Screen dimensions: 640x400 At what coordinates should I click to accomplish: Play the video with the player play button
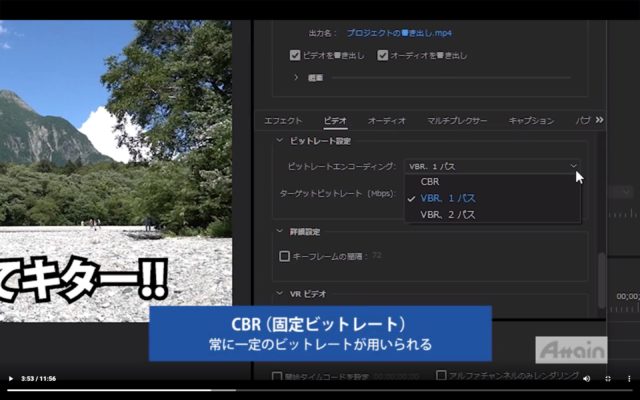click(11, 379)
